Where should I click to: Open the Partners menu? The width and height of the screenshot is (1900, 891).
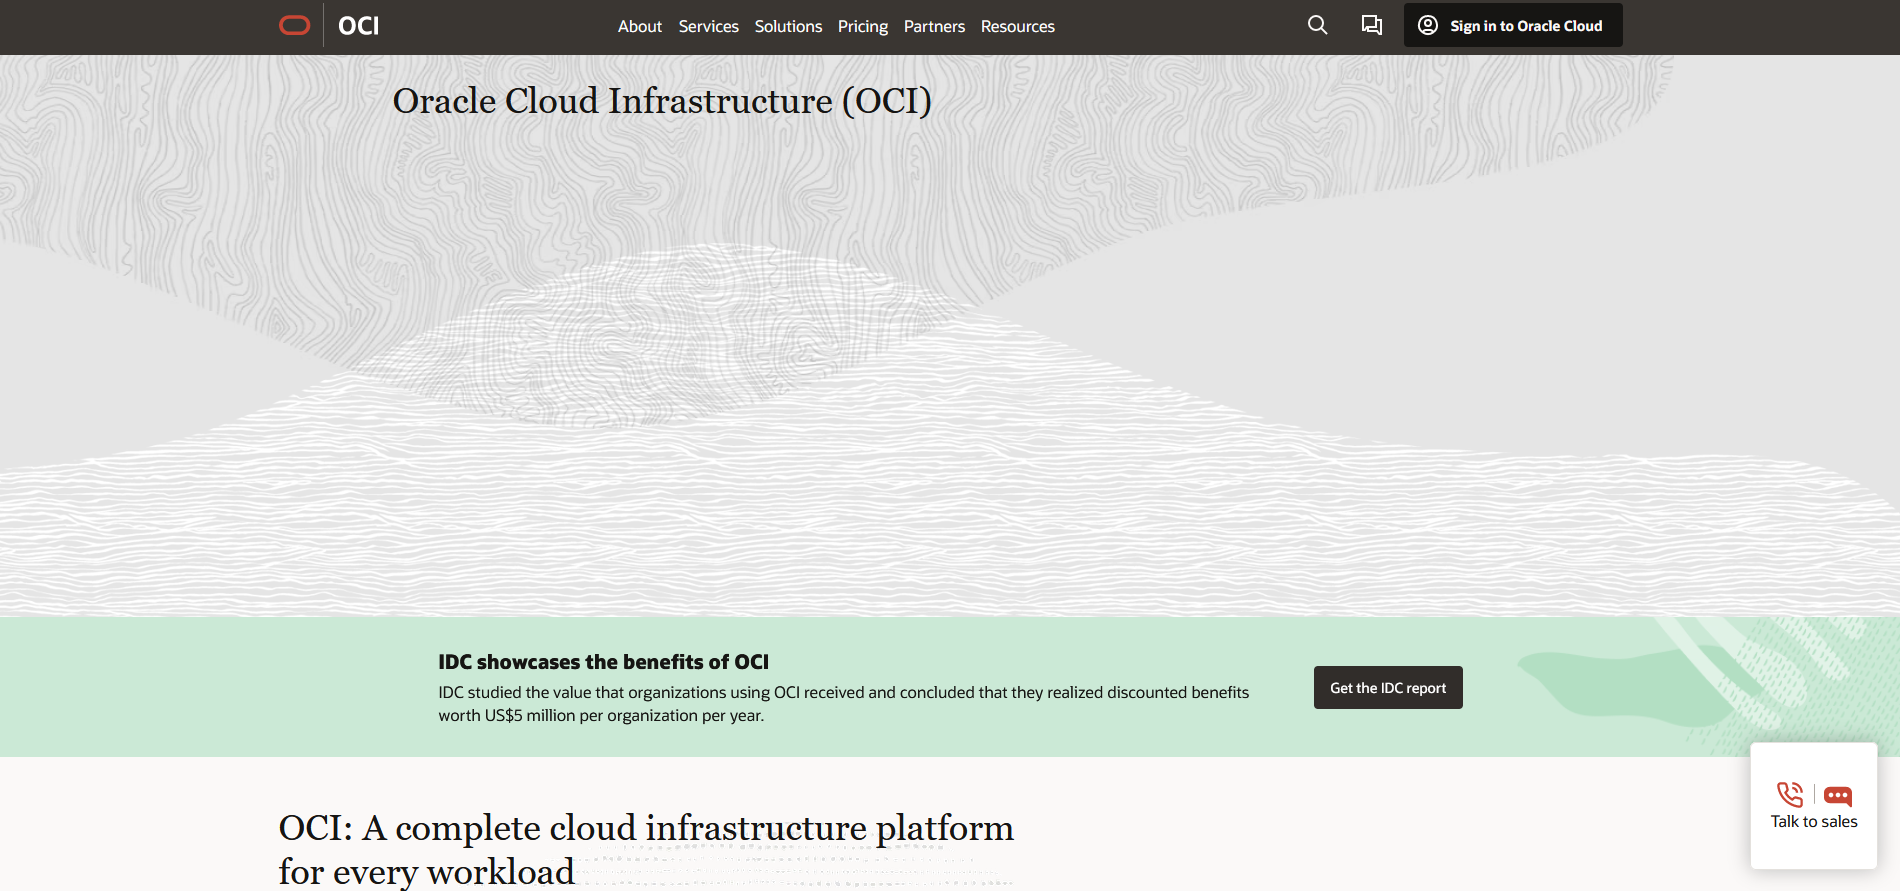pyautogui.click(x=934, y=26)
